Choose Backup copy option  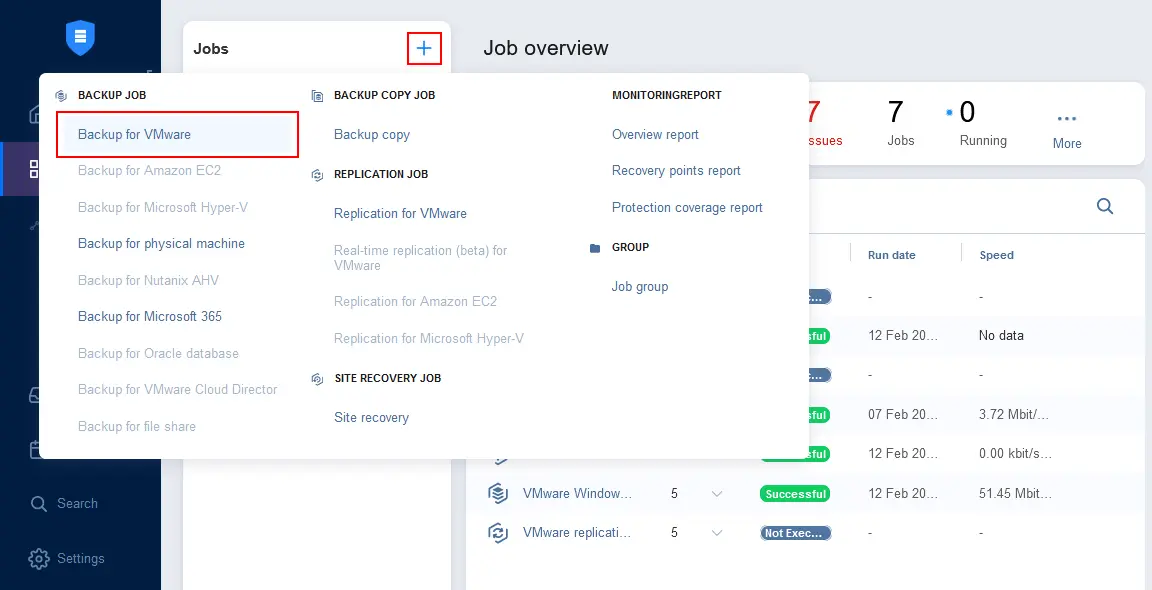372,134
